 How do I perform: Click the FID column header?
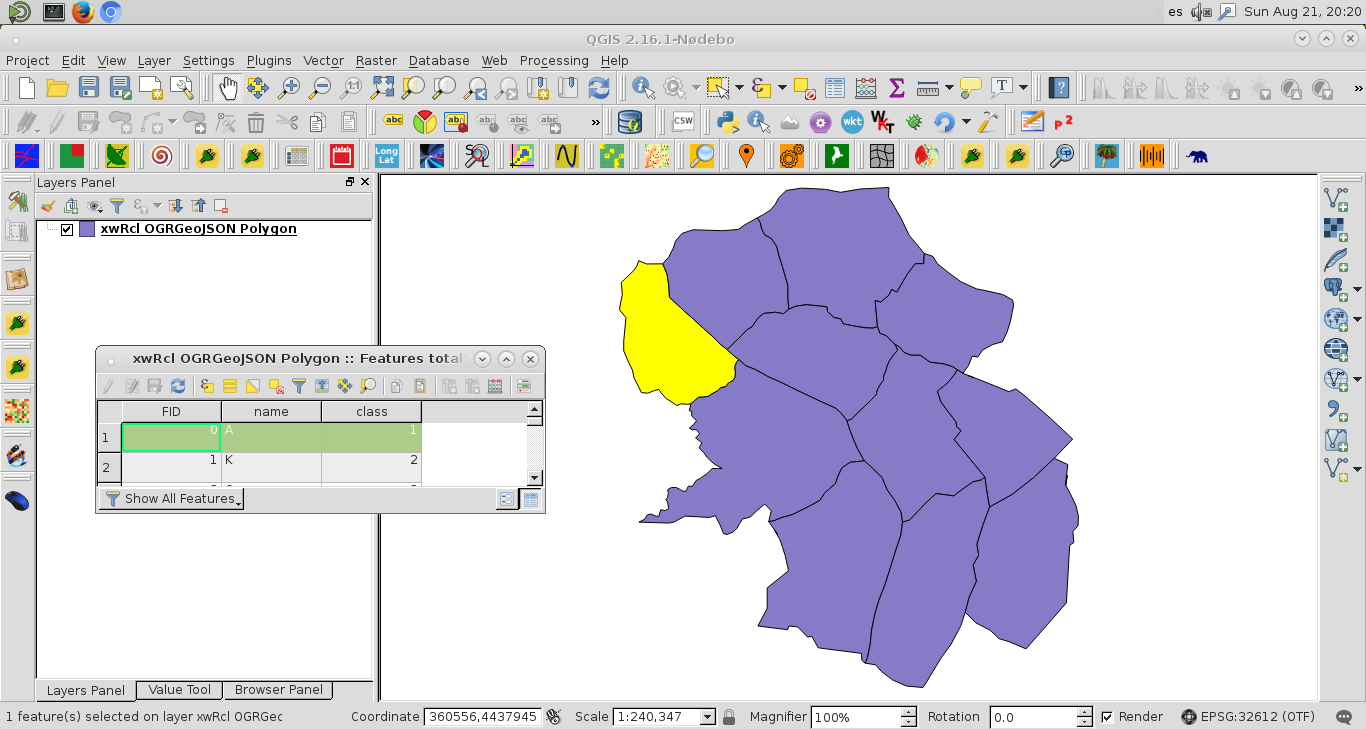tap(171, 412)
